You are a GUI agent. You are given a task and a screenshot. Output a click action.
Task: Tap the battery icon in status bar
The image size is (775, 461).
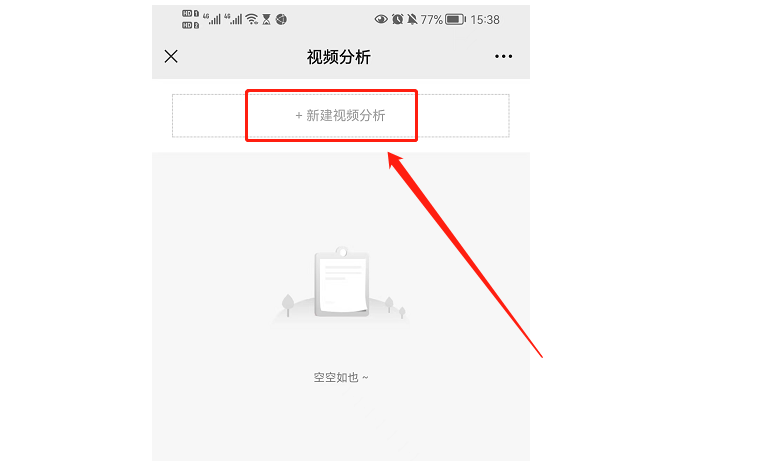point(455,19)
